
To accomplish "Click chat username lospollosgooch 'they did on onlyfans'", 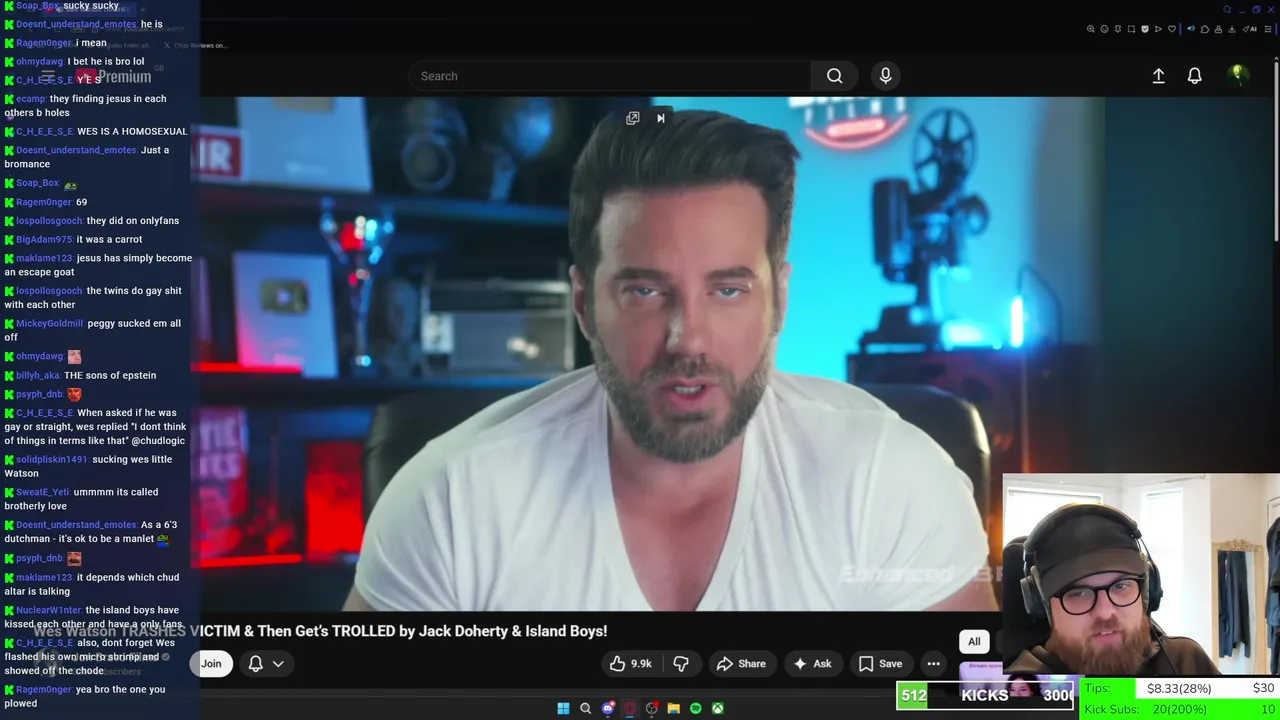I will click(49, 221).
